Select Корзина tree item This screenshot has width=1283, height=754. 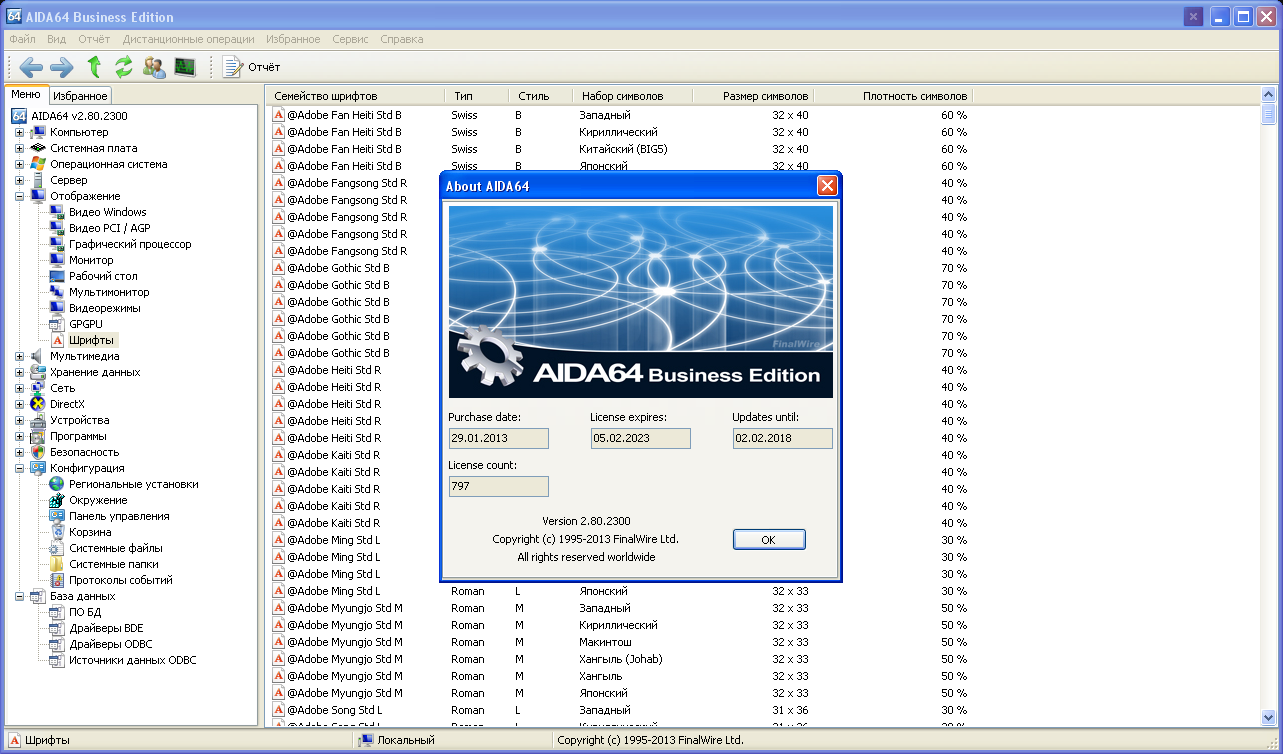click(x=90, y=532)
